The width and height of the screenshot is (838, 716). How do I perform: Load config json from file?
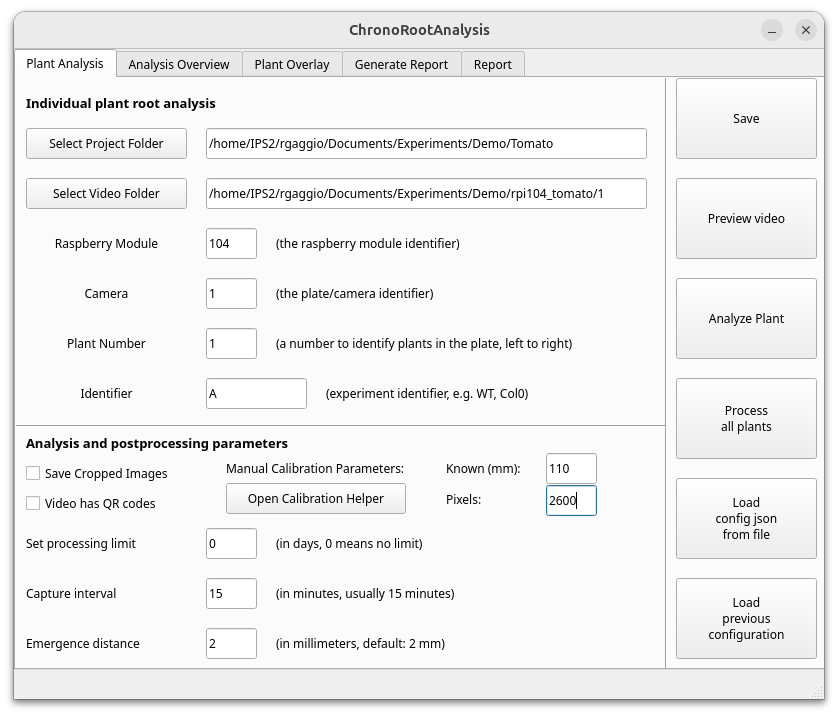coord(746,518)
